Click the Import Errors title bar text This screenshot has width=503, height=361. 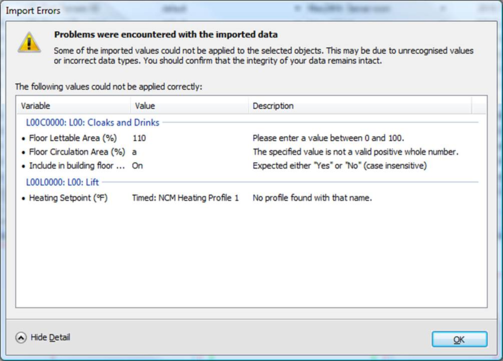point(33,11)
